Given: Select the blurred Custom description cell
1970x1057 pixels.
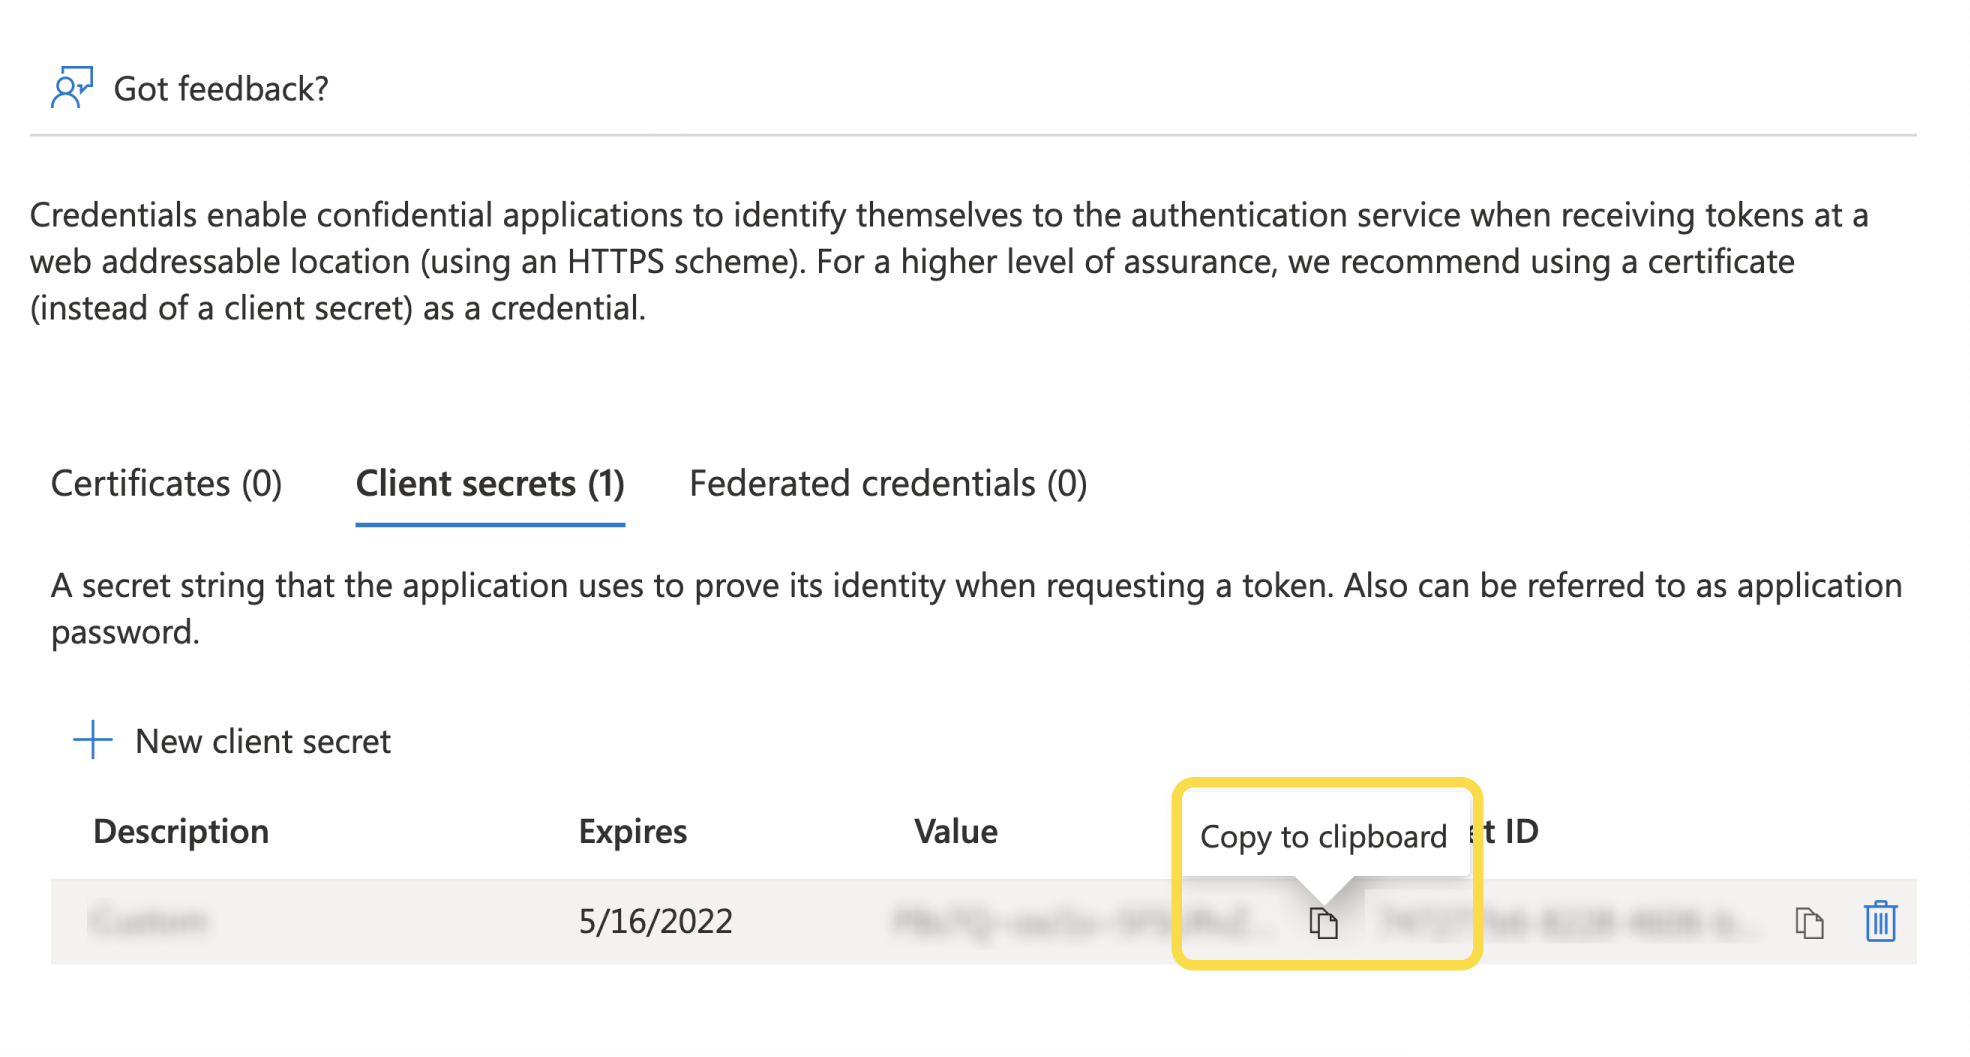Looking at the screenshot, I should click(x=150, y=921).
